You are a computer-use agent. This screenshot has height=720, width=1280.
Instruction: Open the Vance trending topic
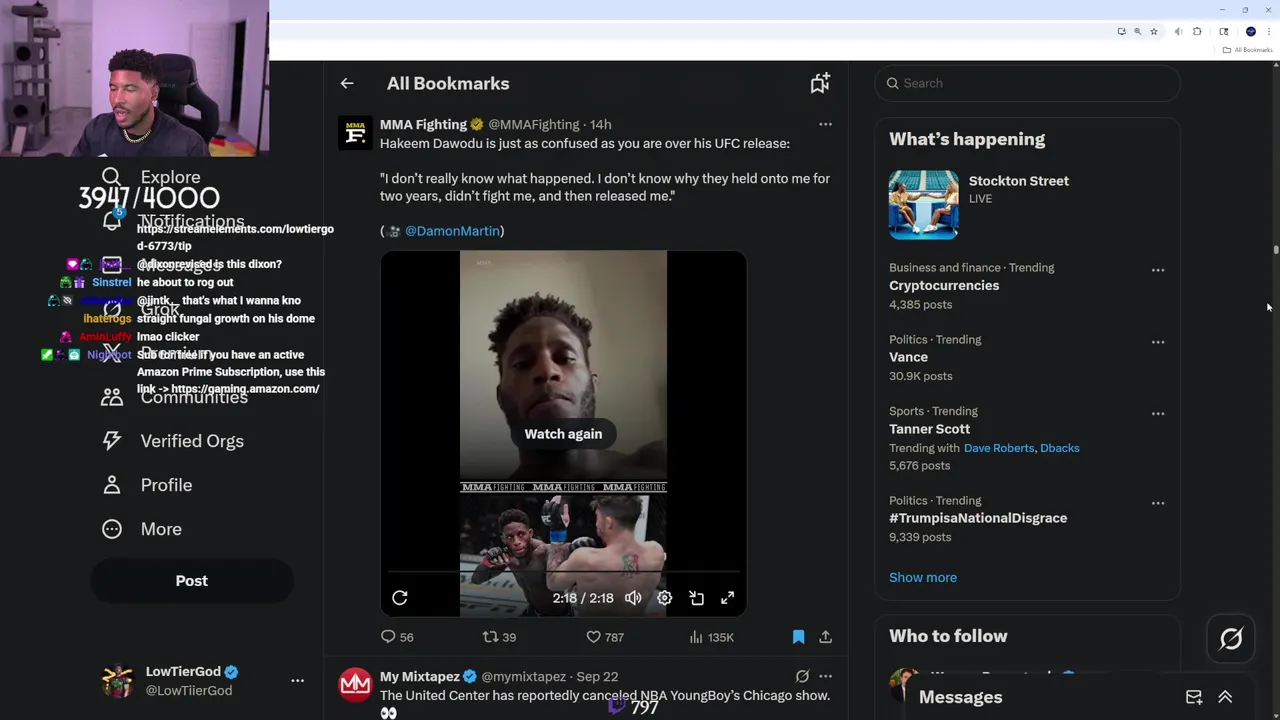[x=908, y=357]
